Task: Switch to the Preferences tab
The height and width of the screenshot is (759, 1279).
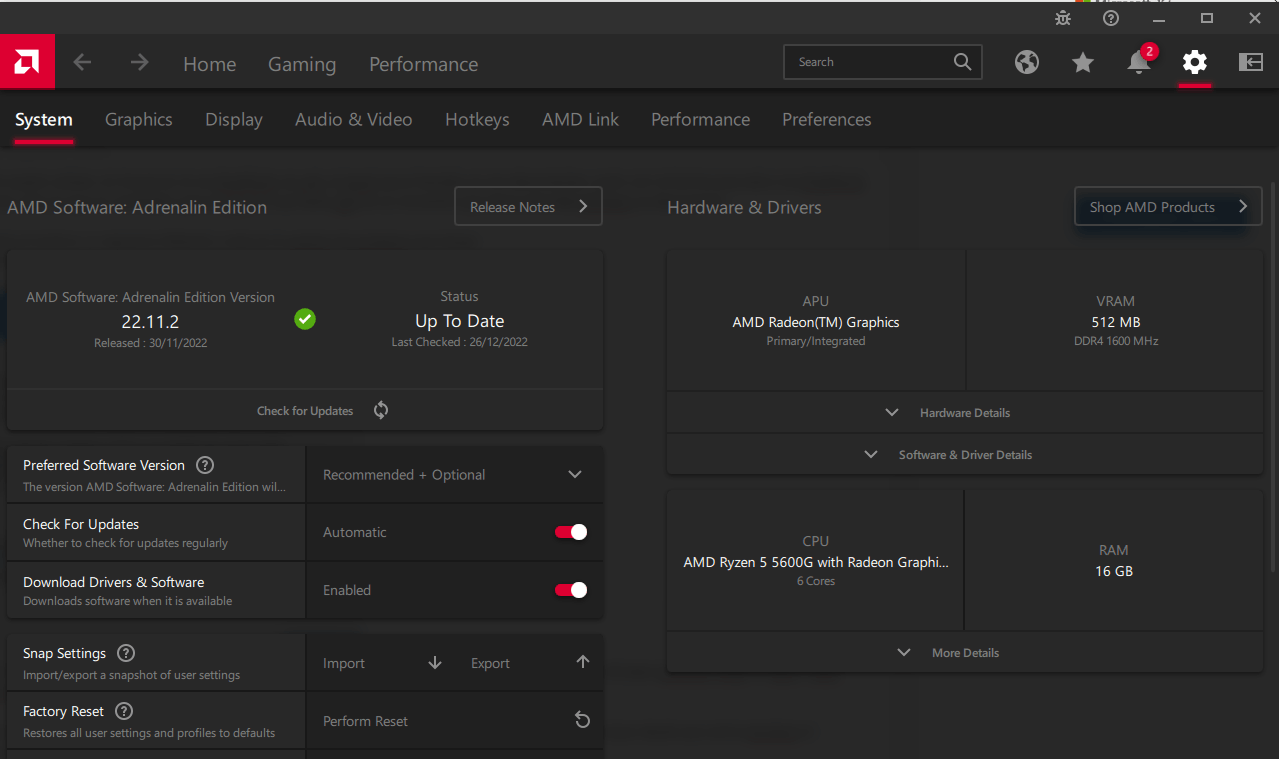Action: (x=827, y=120)
